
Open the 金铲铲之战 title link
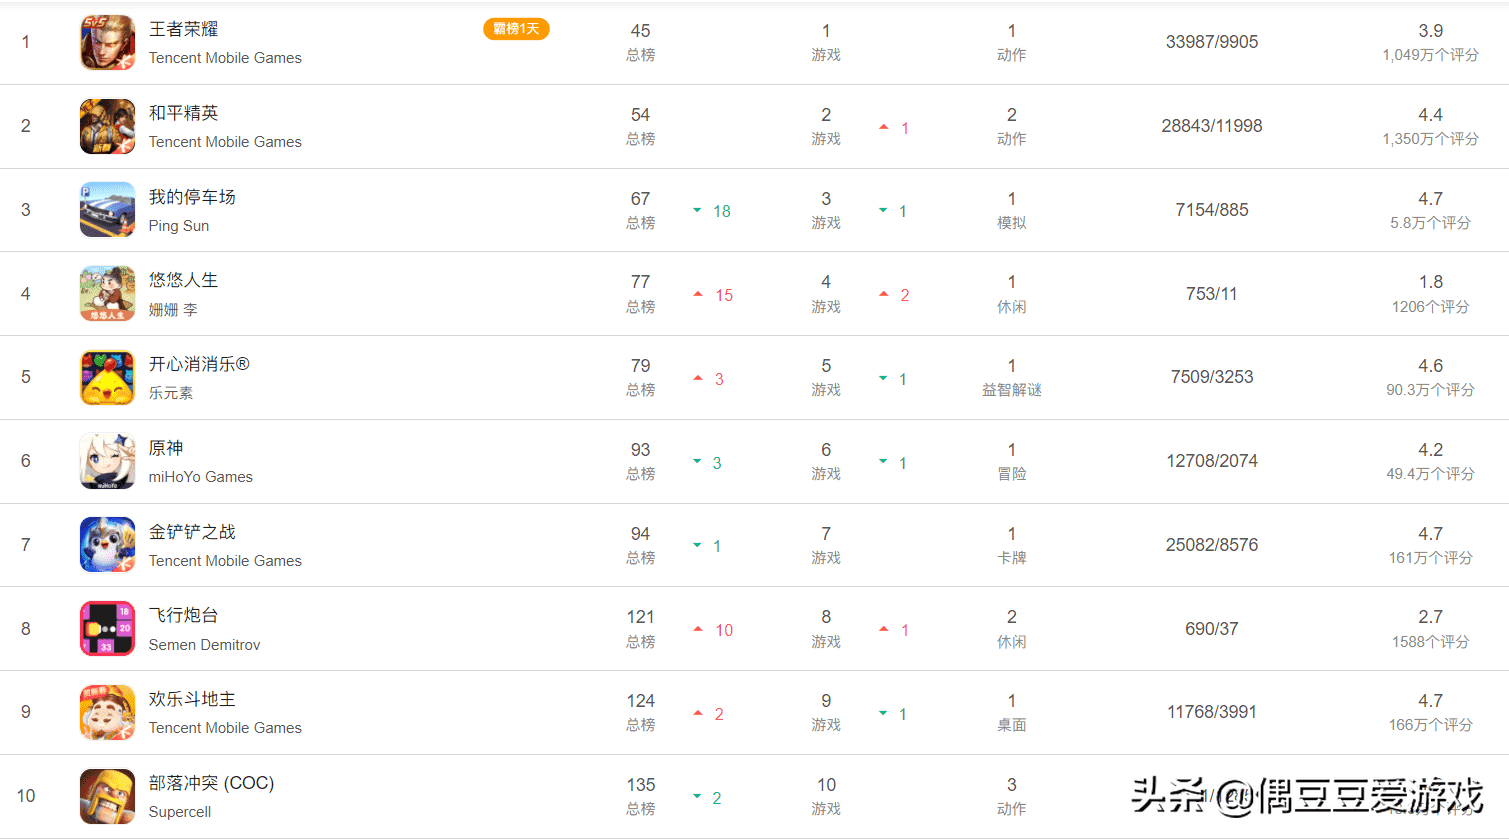tap(192, 532)
